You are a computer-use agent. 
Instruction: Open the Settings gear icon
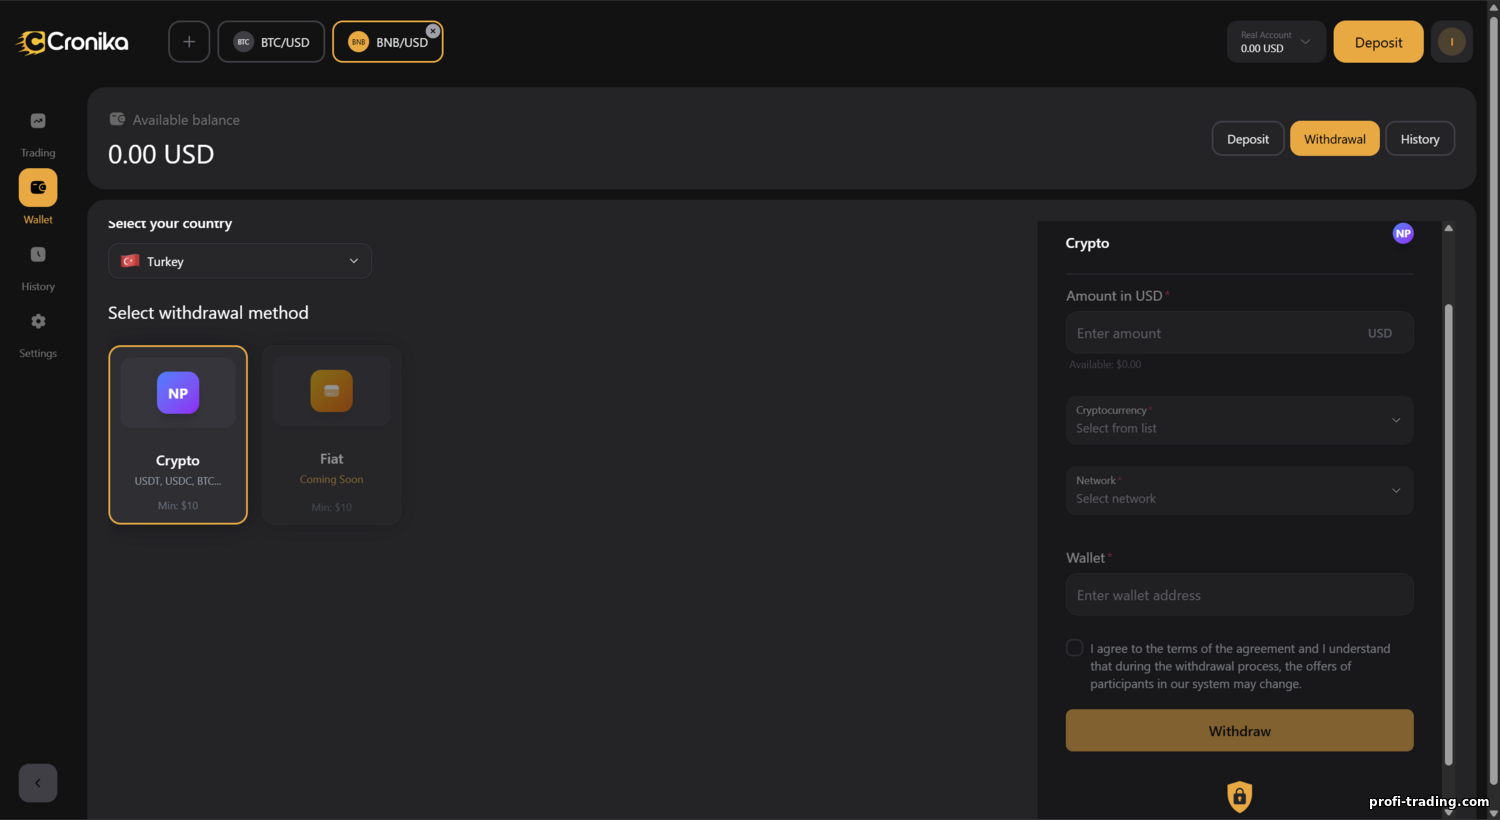pyautogui.click(x=38, y=322)
